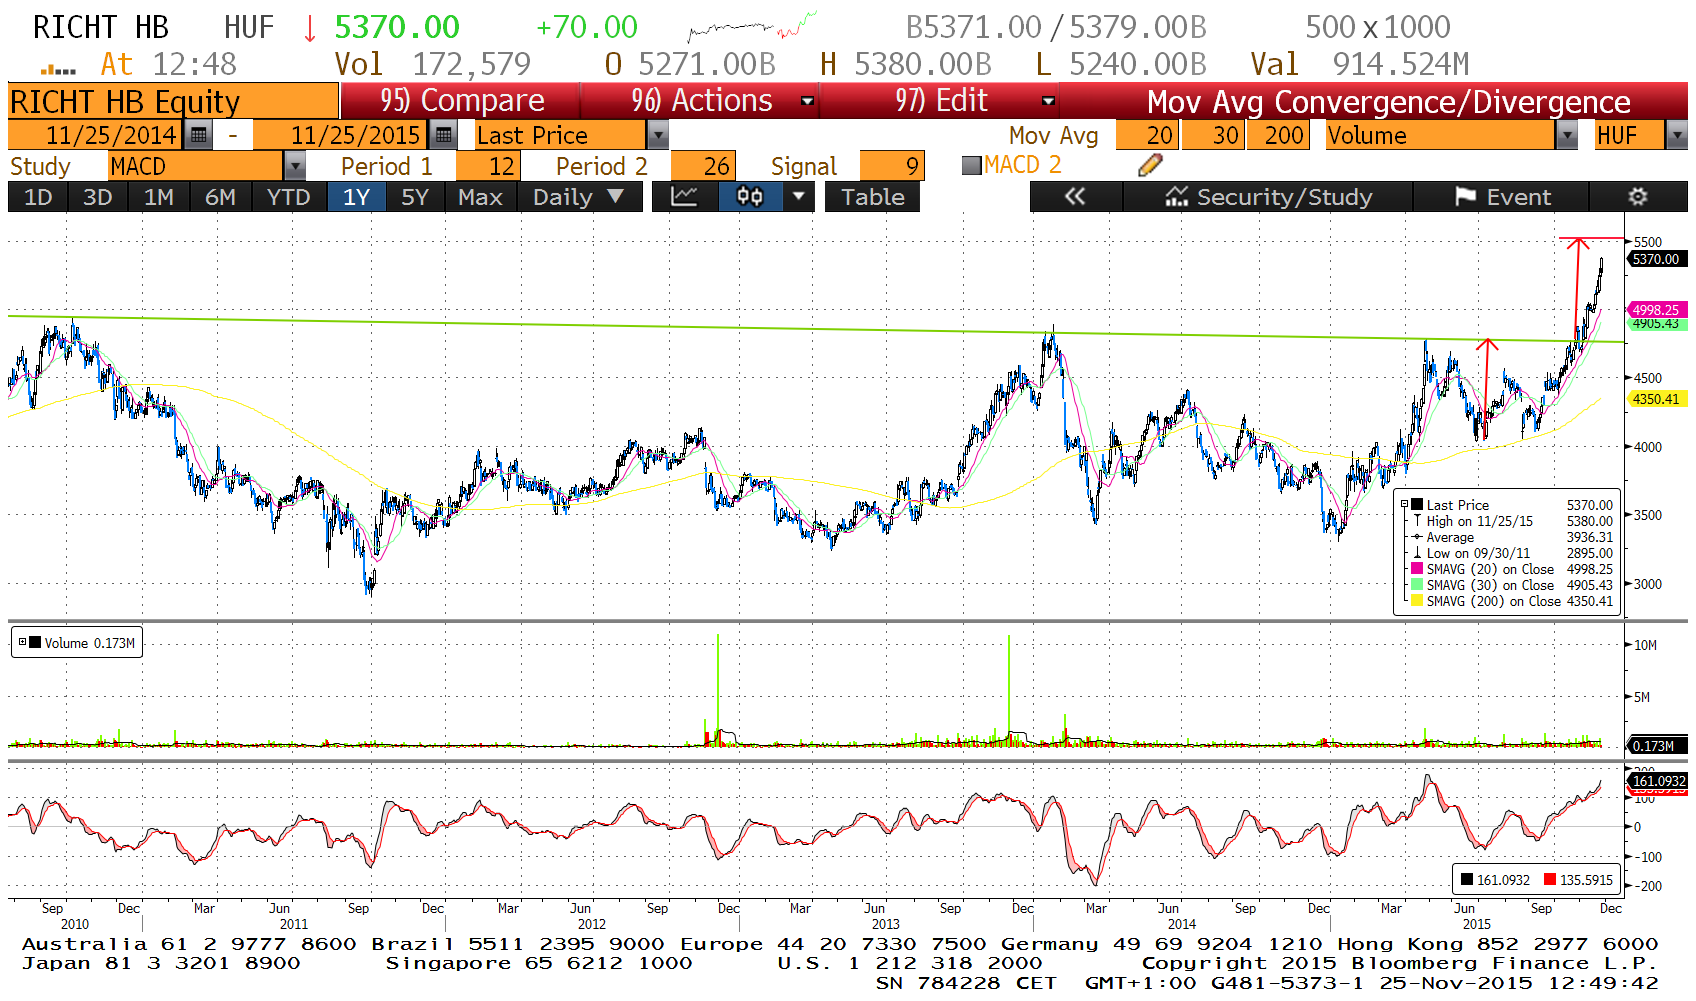Edit the start date 11/25/2014 field
This screenshot has height=1001, width=1696.
coord(96,135)
